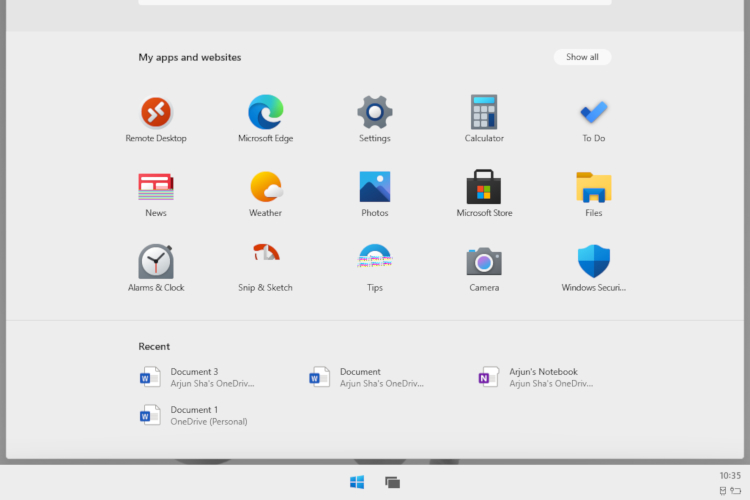750x500 pixels.
Task: Open the Calculator app
Action: [484, 120]
